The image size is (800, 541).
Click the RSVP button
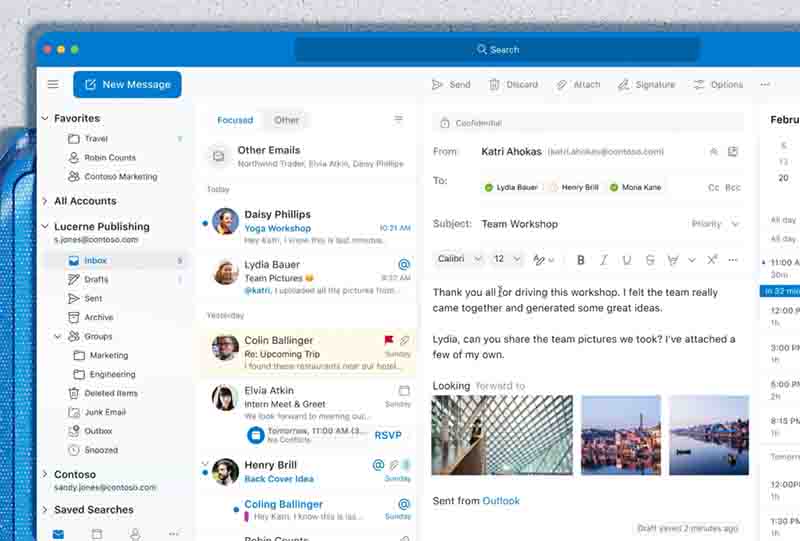(388, 435)
